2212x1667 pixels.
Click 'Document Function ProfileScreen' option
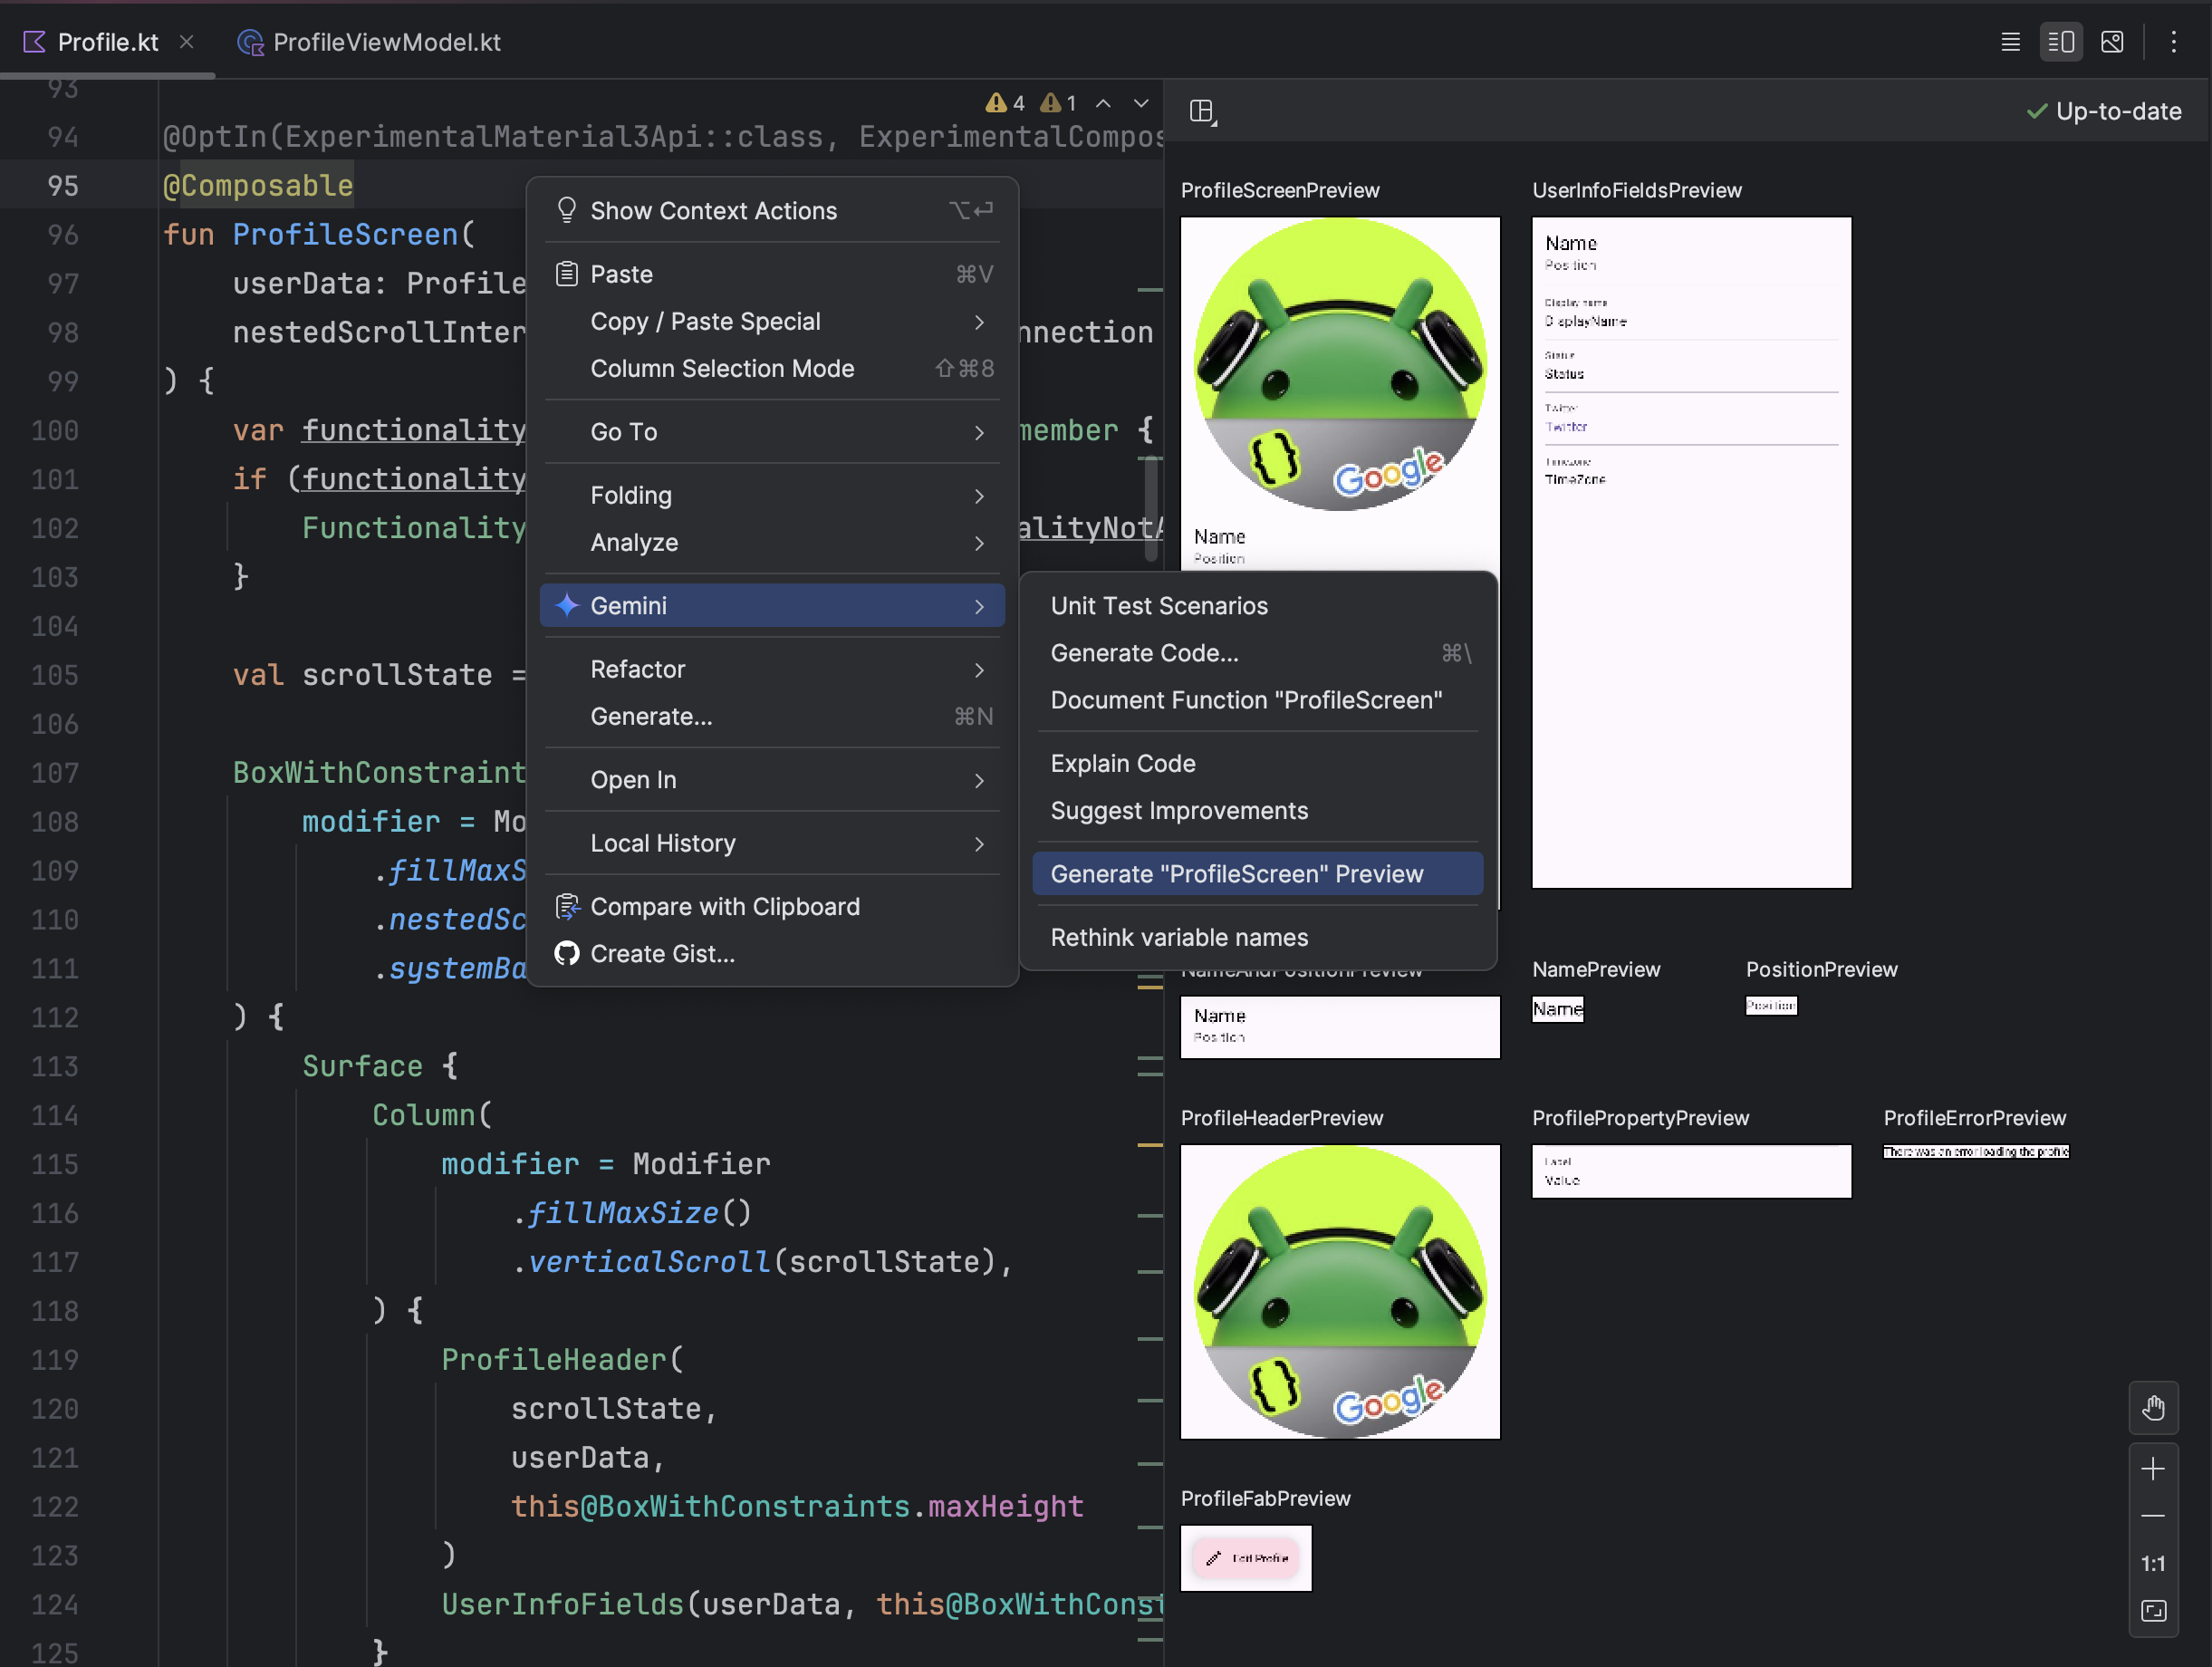point(1246,699)
